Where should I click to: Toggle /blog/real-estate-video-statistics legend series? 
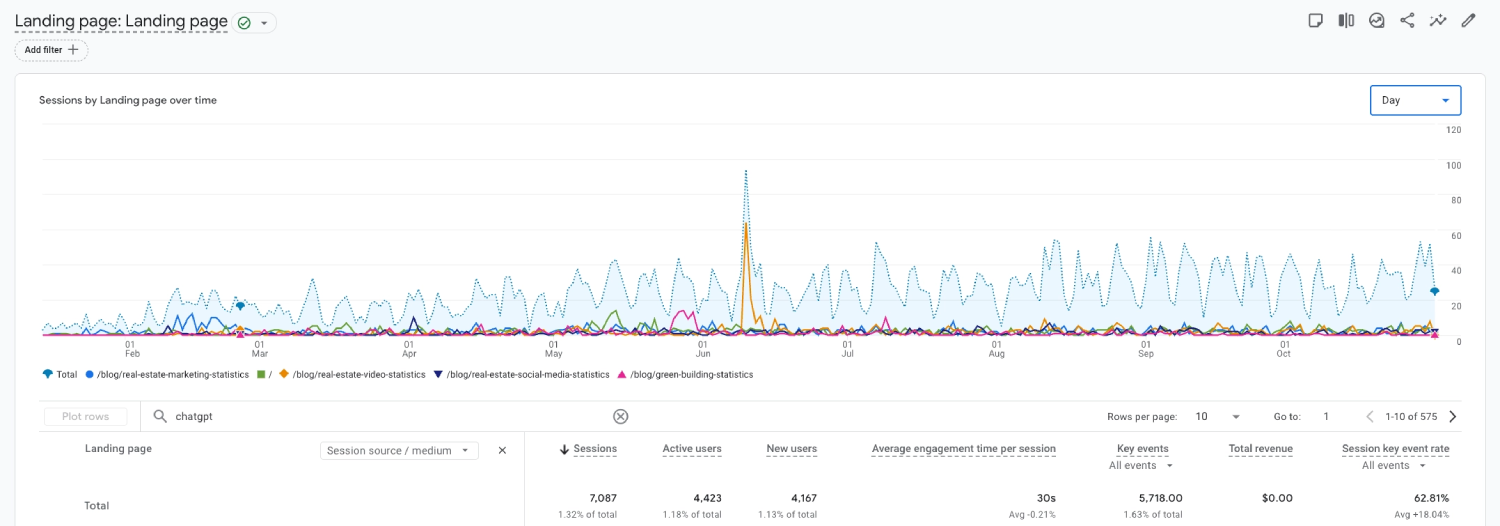pos(352,375)
